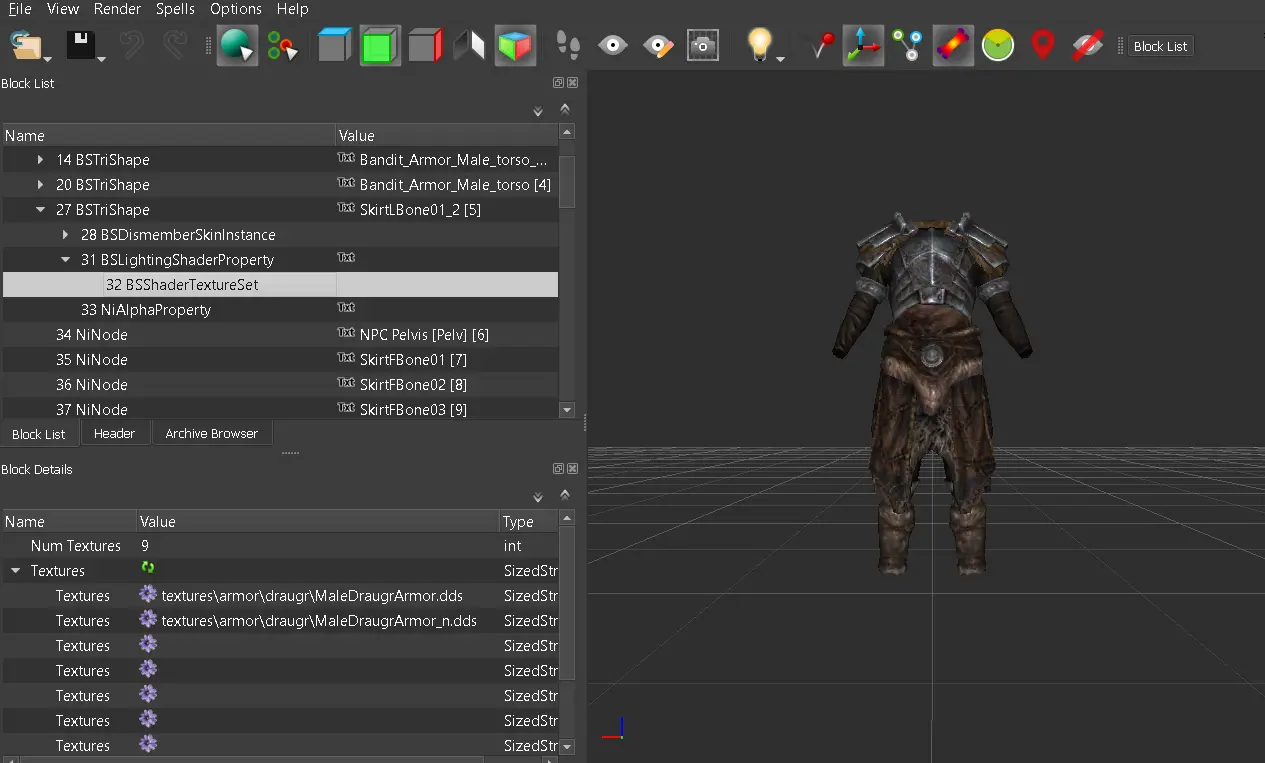Select the Walk footsteps view icon

coord(568,46)
